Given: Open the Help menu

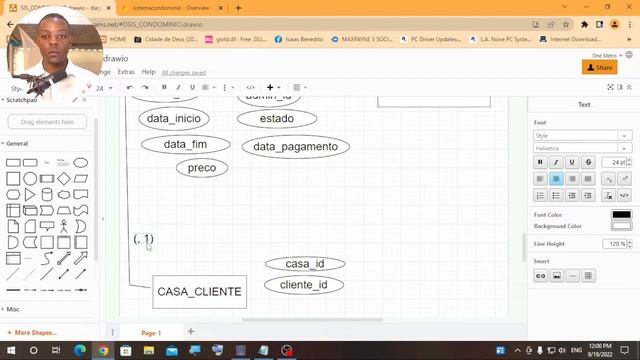Looking at the screenshot, I should click(148, 72).
